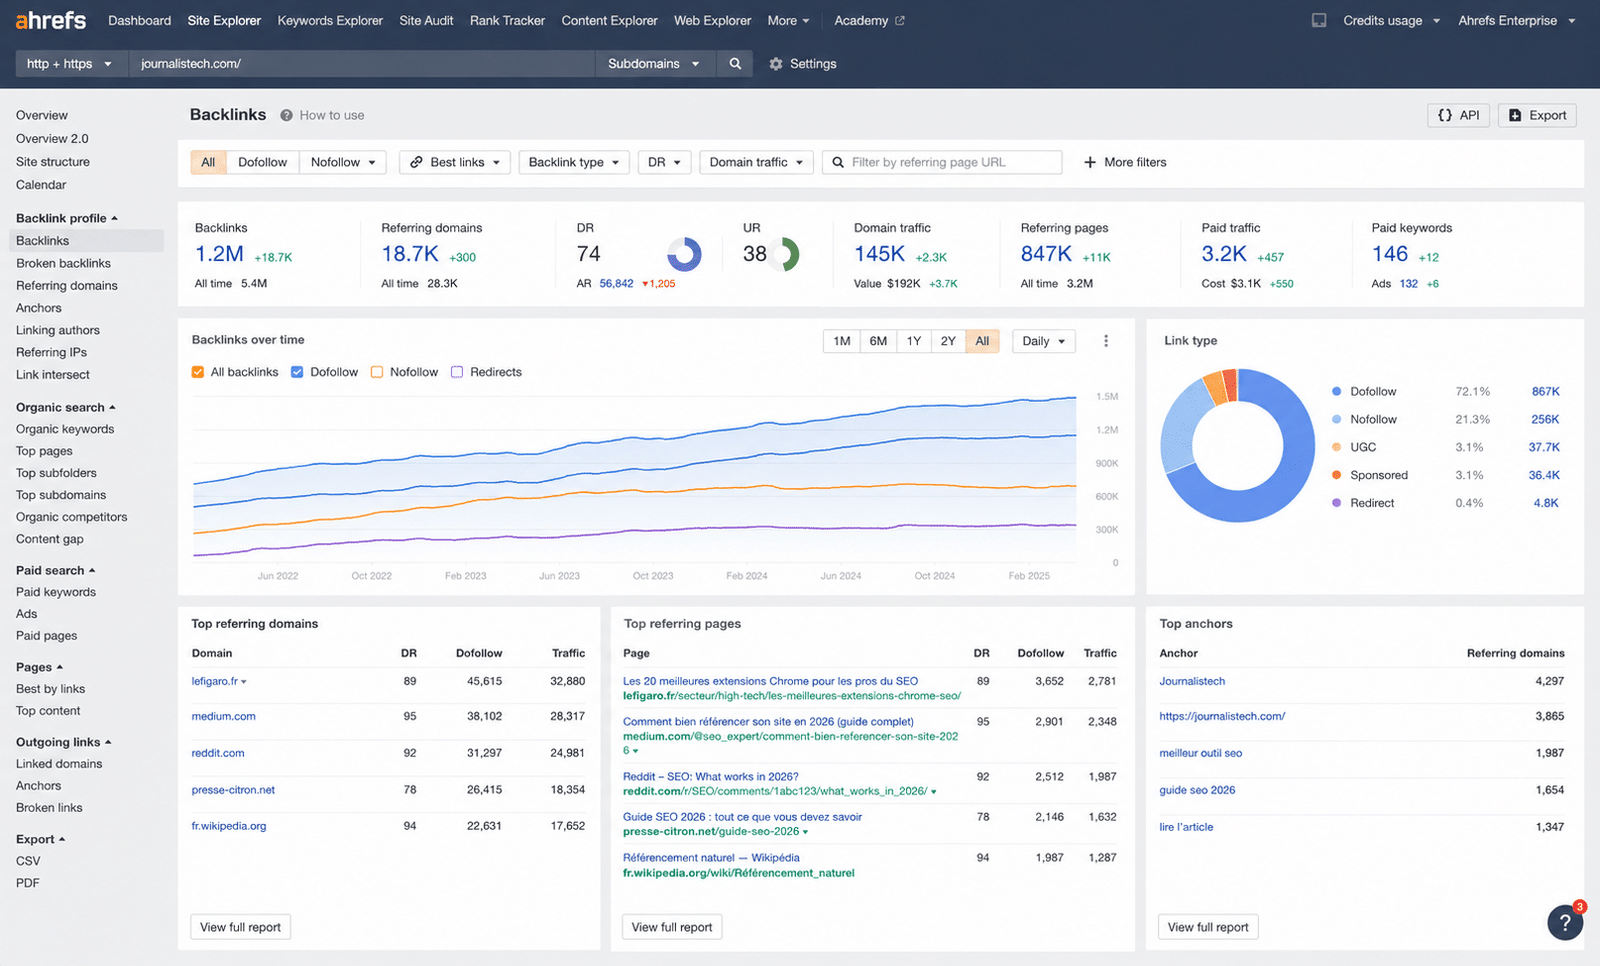The width and height of the screenshot is (1600, 966).
Task: Open Broken backlinks in the sidebar
Action: coord(63,263)
